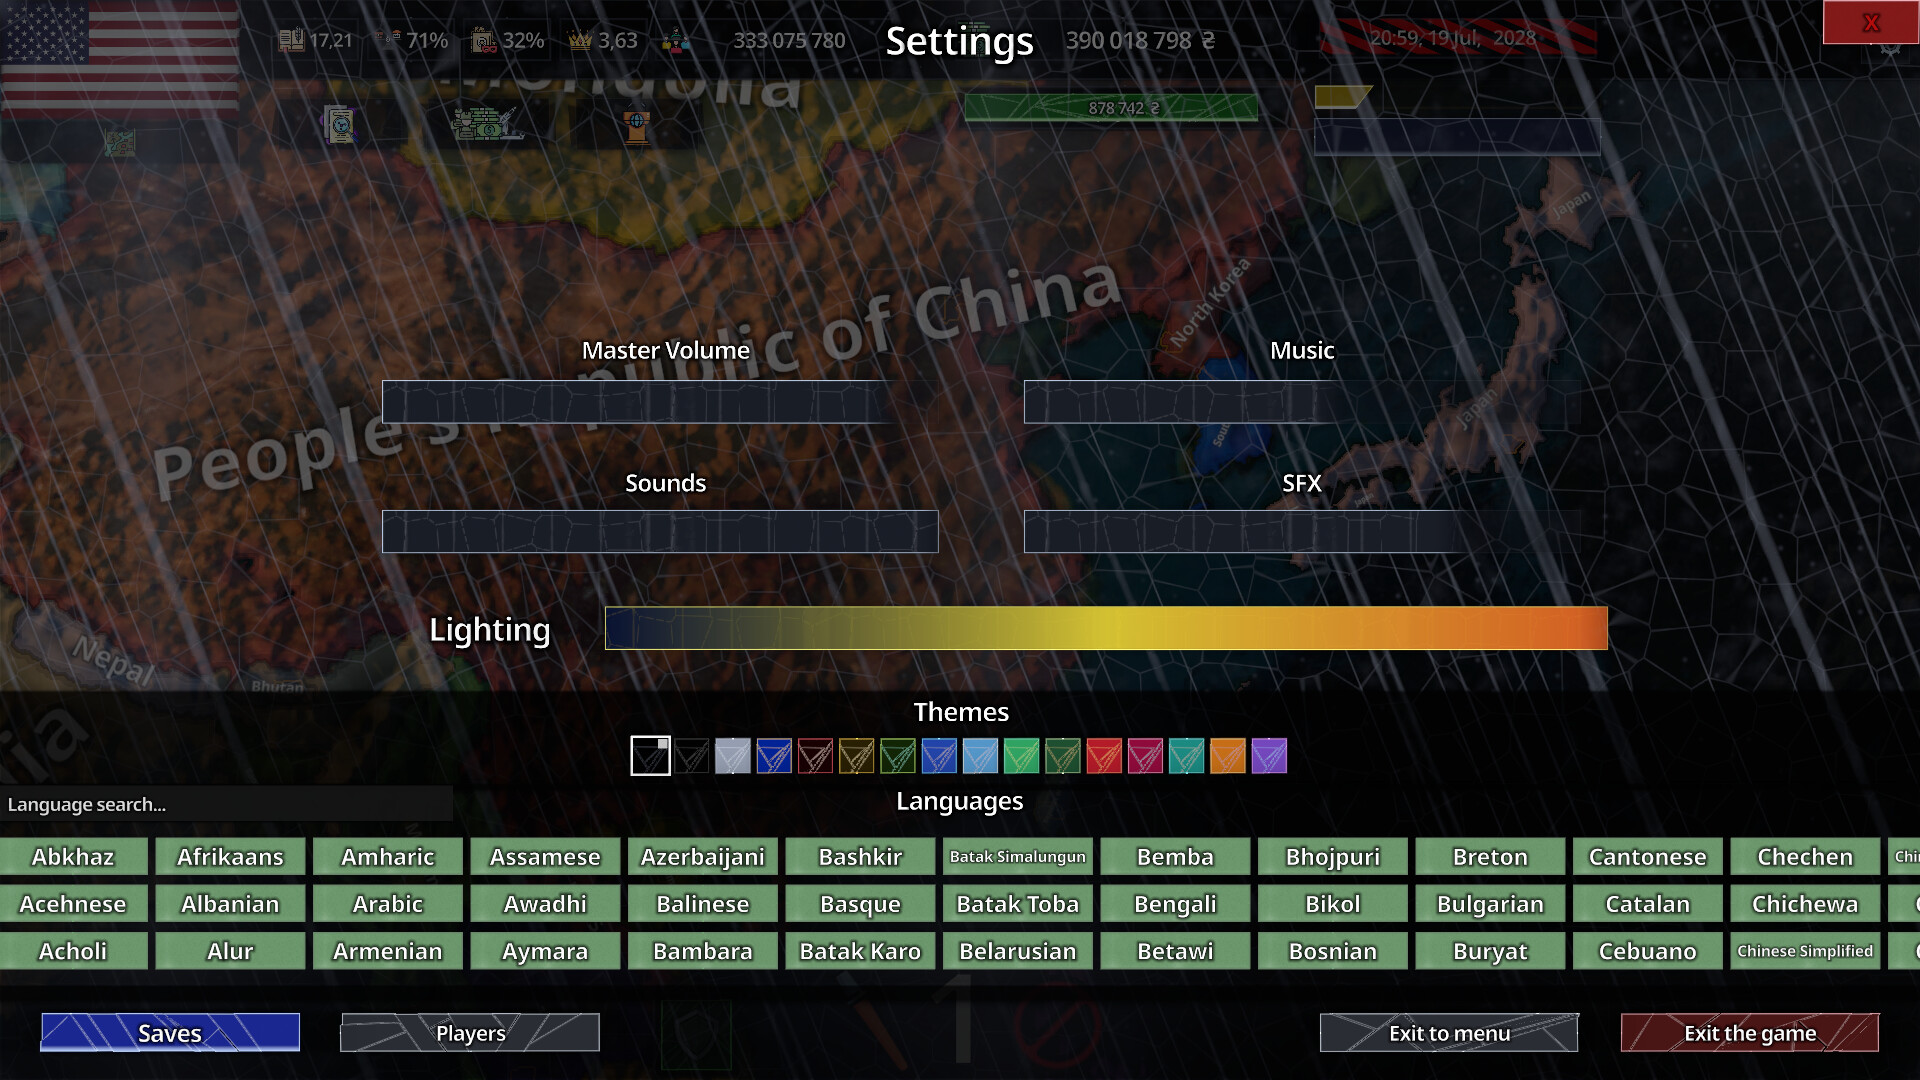This screenshot has height=1080, width=1920.
Task: Click the United States flag icon
Action: [120, 58]
